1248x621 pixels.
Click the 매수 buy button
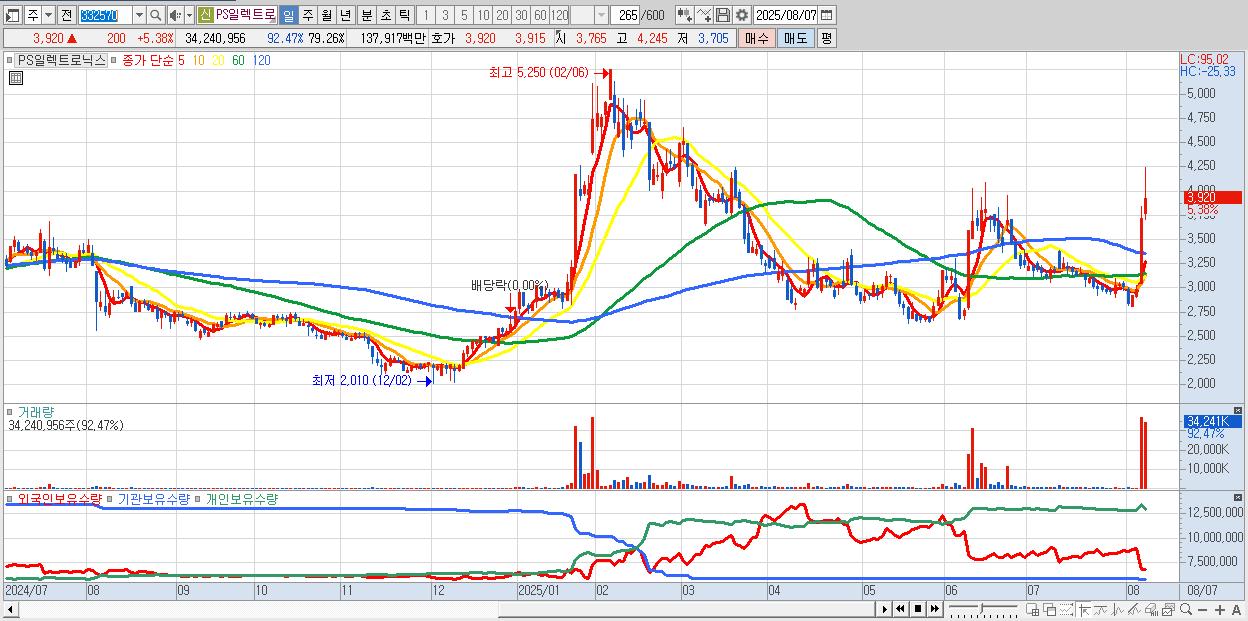(x=756, y=38)
